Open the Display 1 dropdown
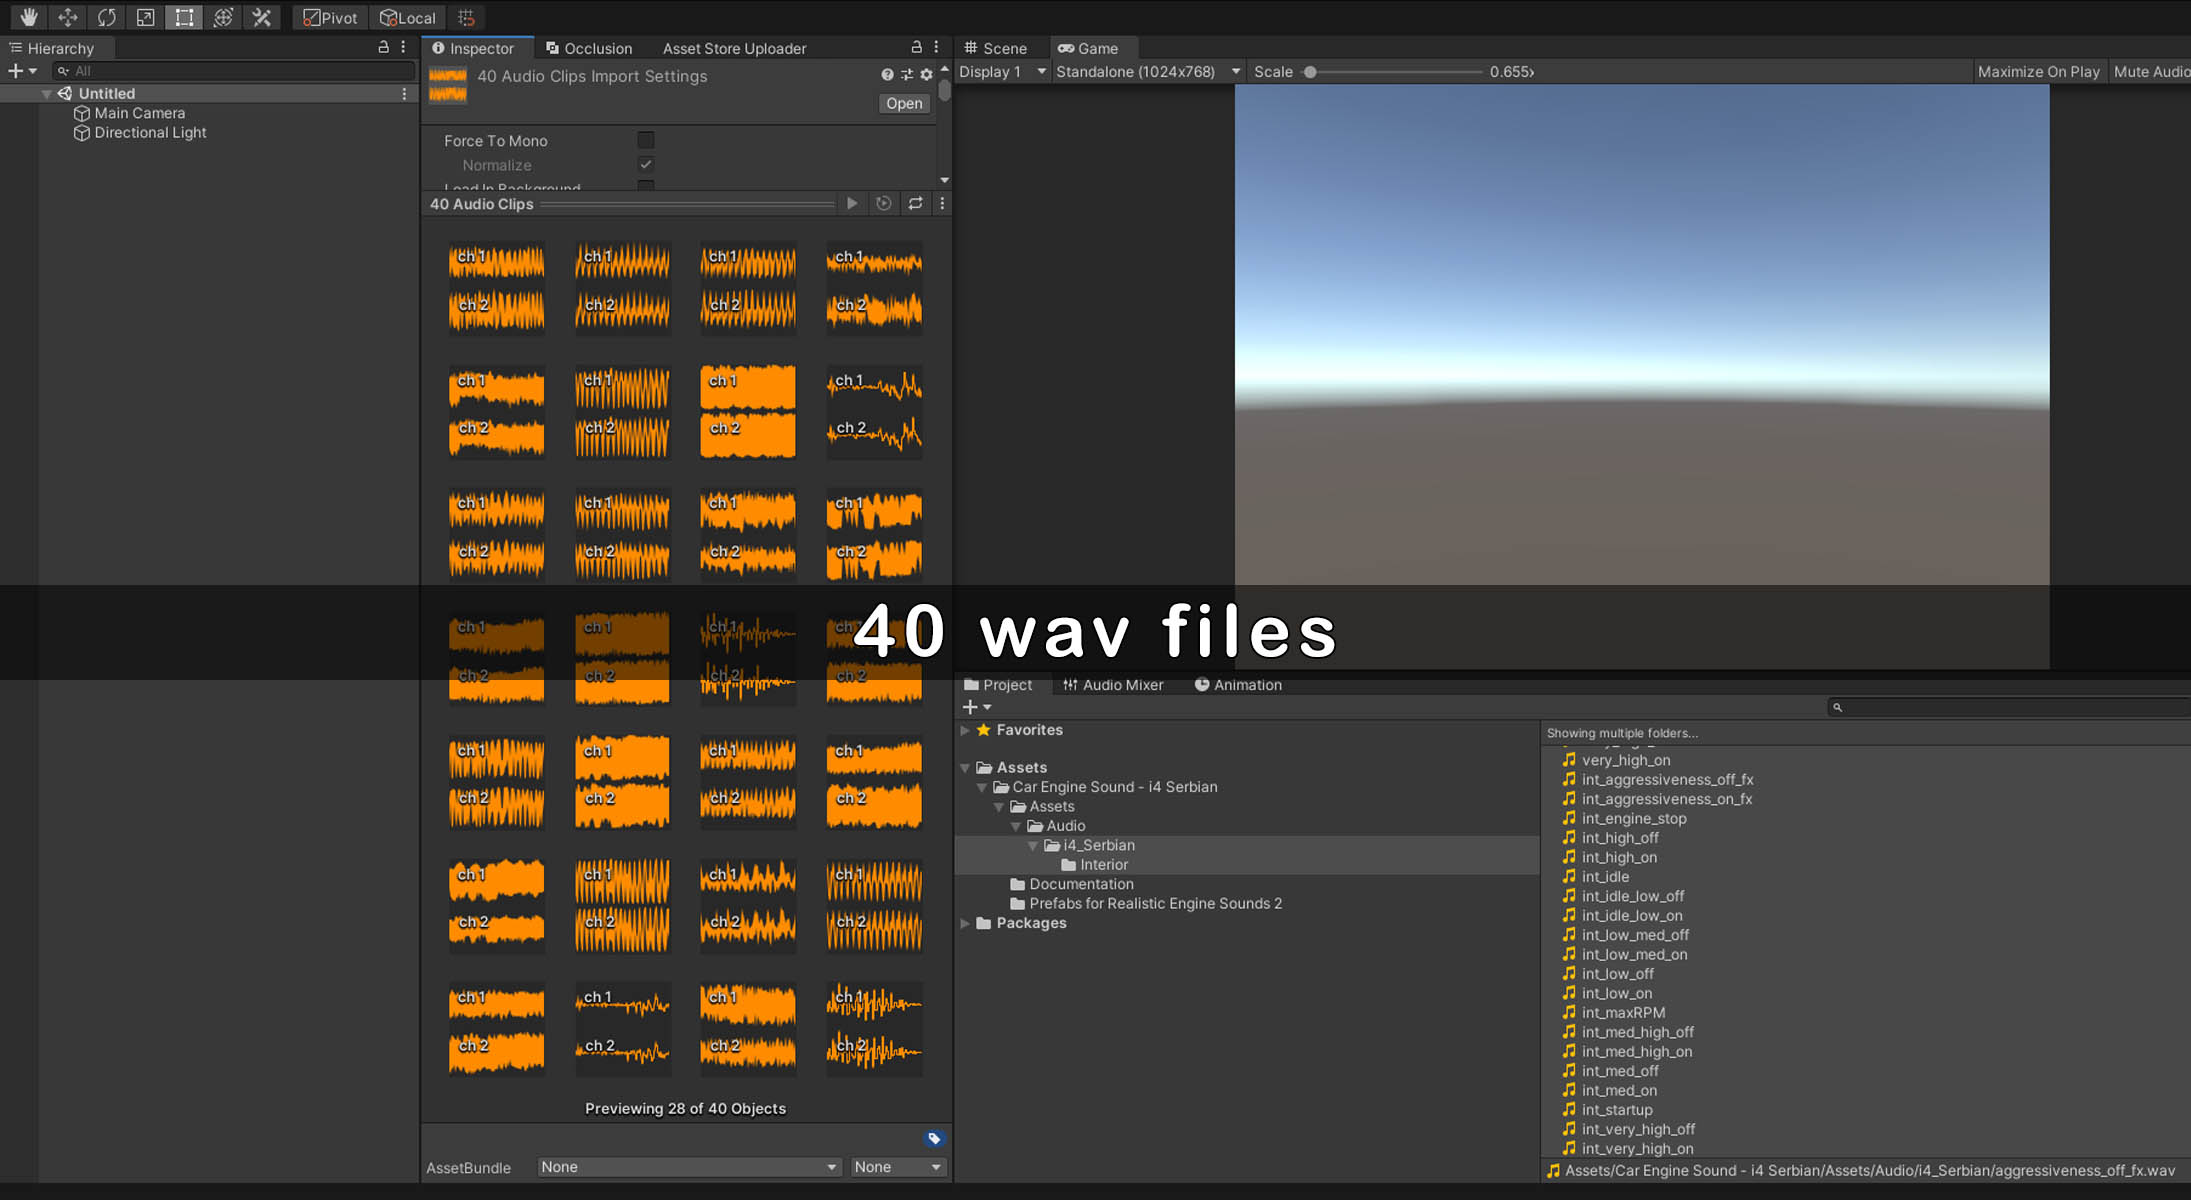The height and width of the screenshot is (1200, 2191). 1001,71
